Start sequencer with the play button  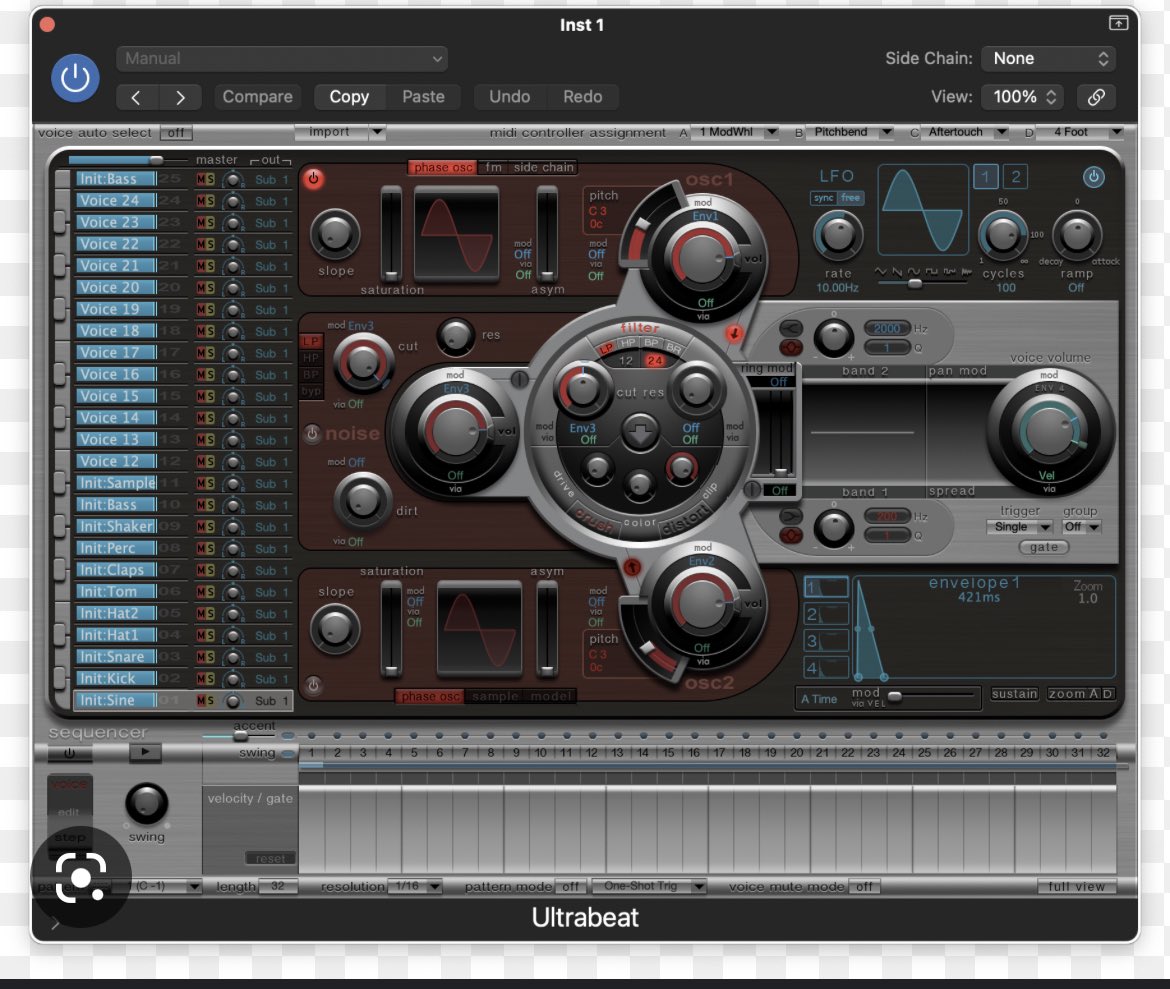pyautogui.click(x=146, y=752)
